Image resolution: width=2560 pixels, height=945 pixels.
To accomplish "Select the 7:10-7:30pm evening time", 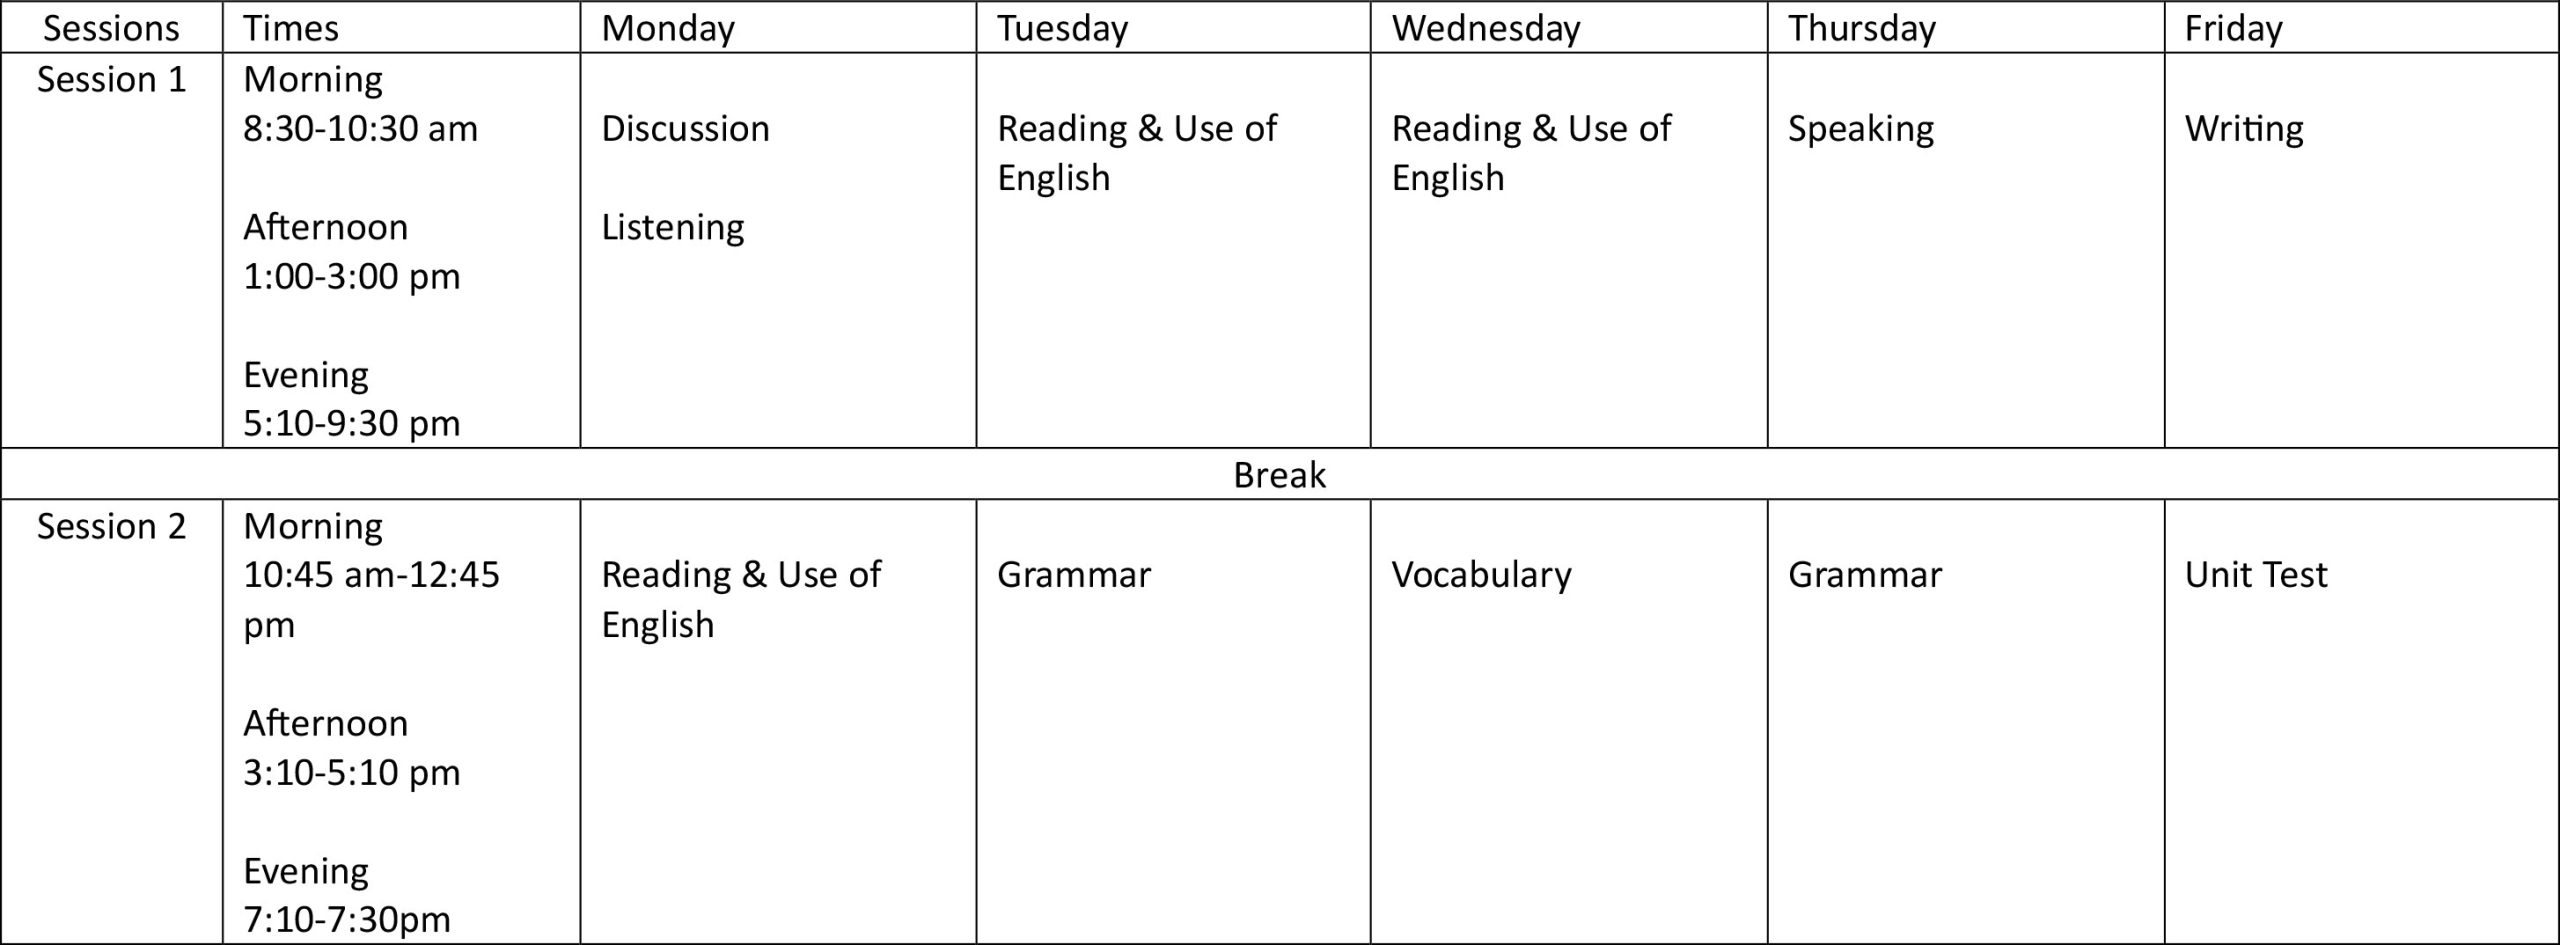I will [347, 919].
